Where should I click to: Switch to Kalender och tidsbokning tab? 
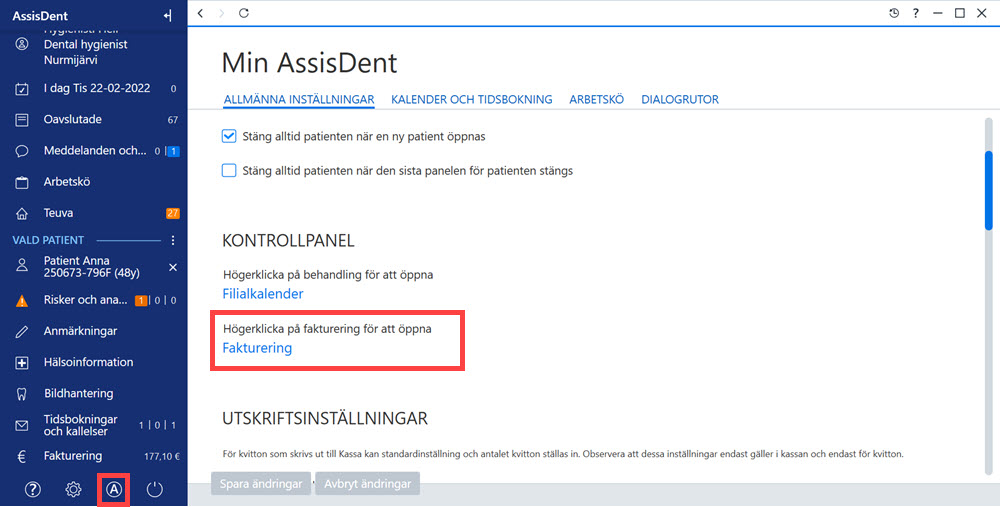471,99
